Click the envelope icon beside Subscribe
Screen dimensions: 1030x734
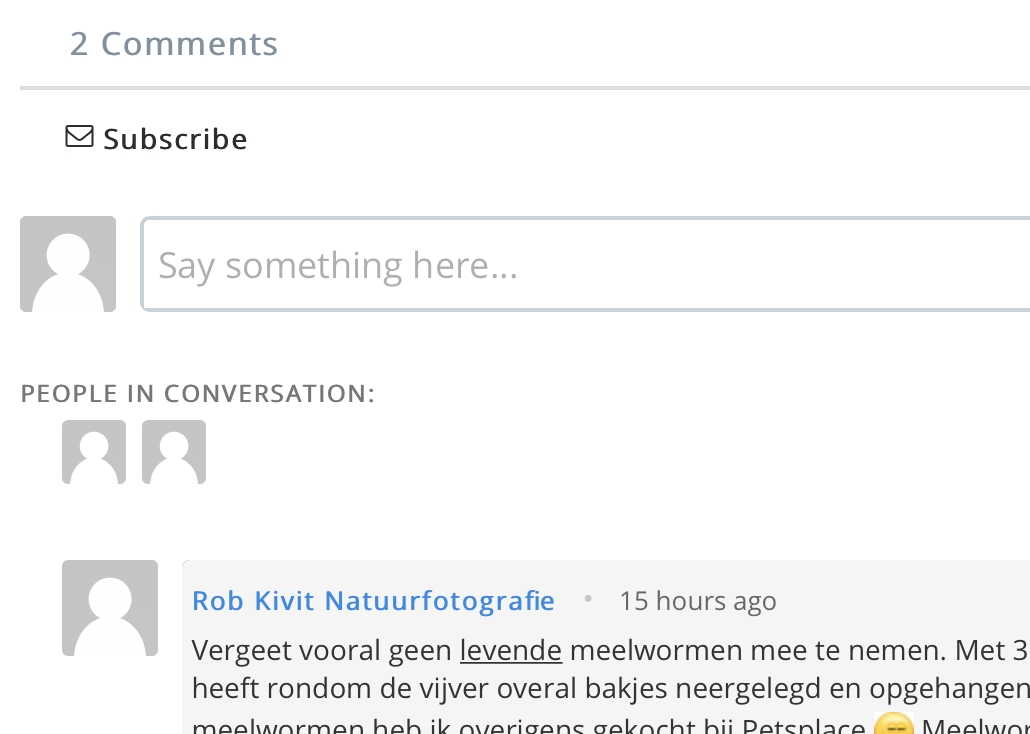pyautogui.click(x=79, y=136)
